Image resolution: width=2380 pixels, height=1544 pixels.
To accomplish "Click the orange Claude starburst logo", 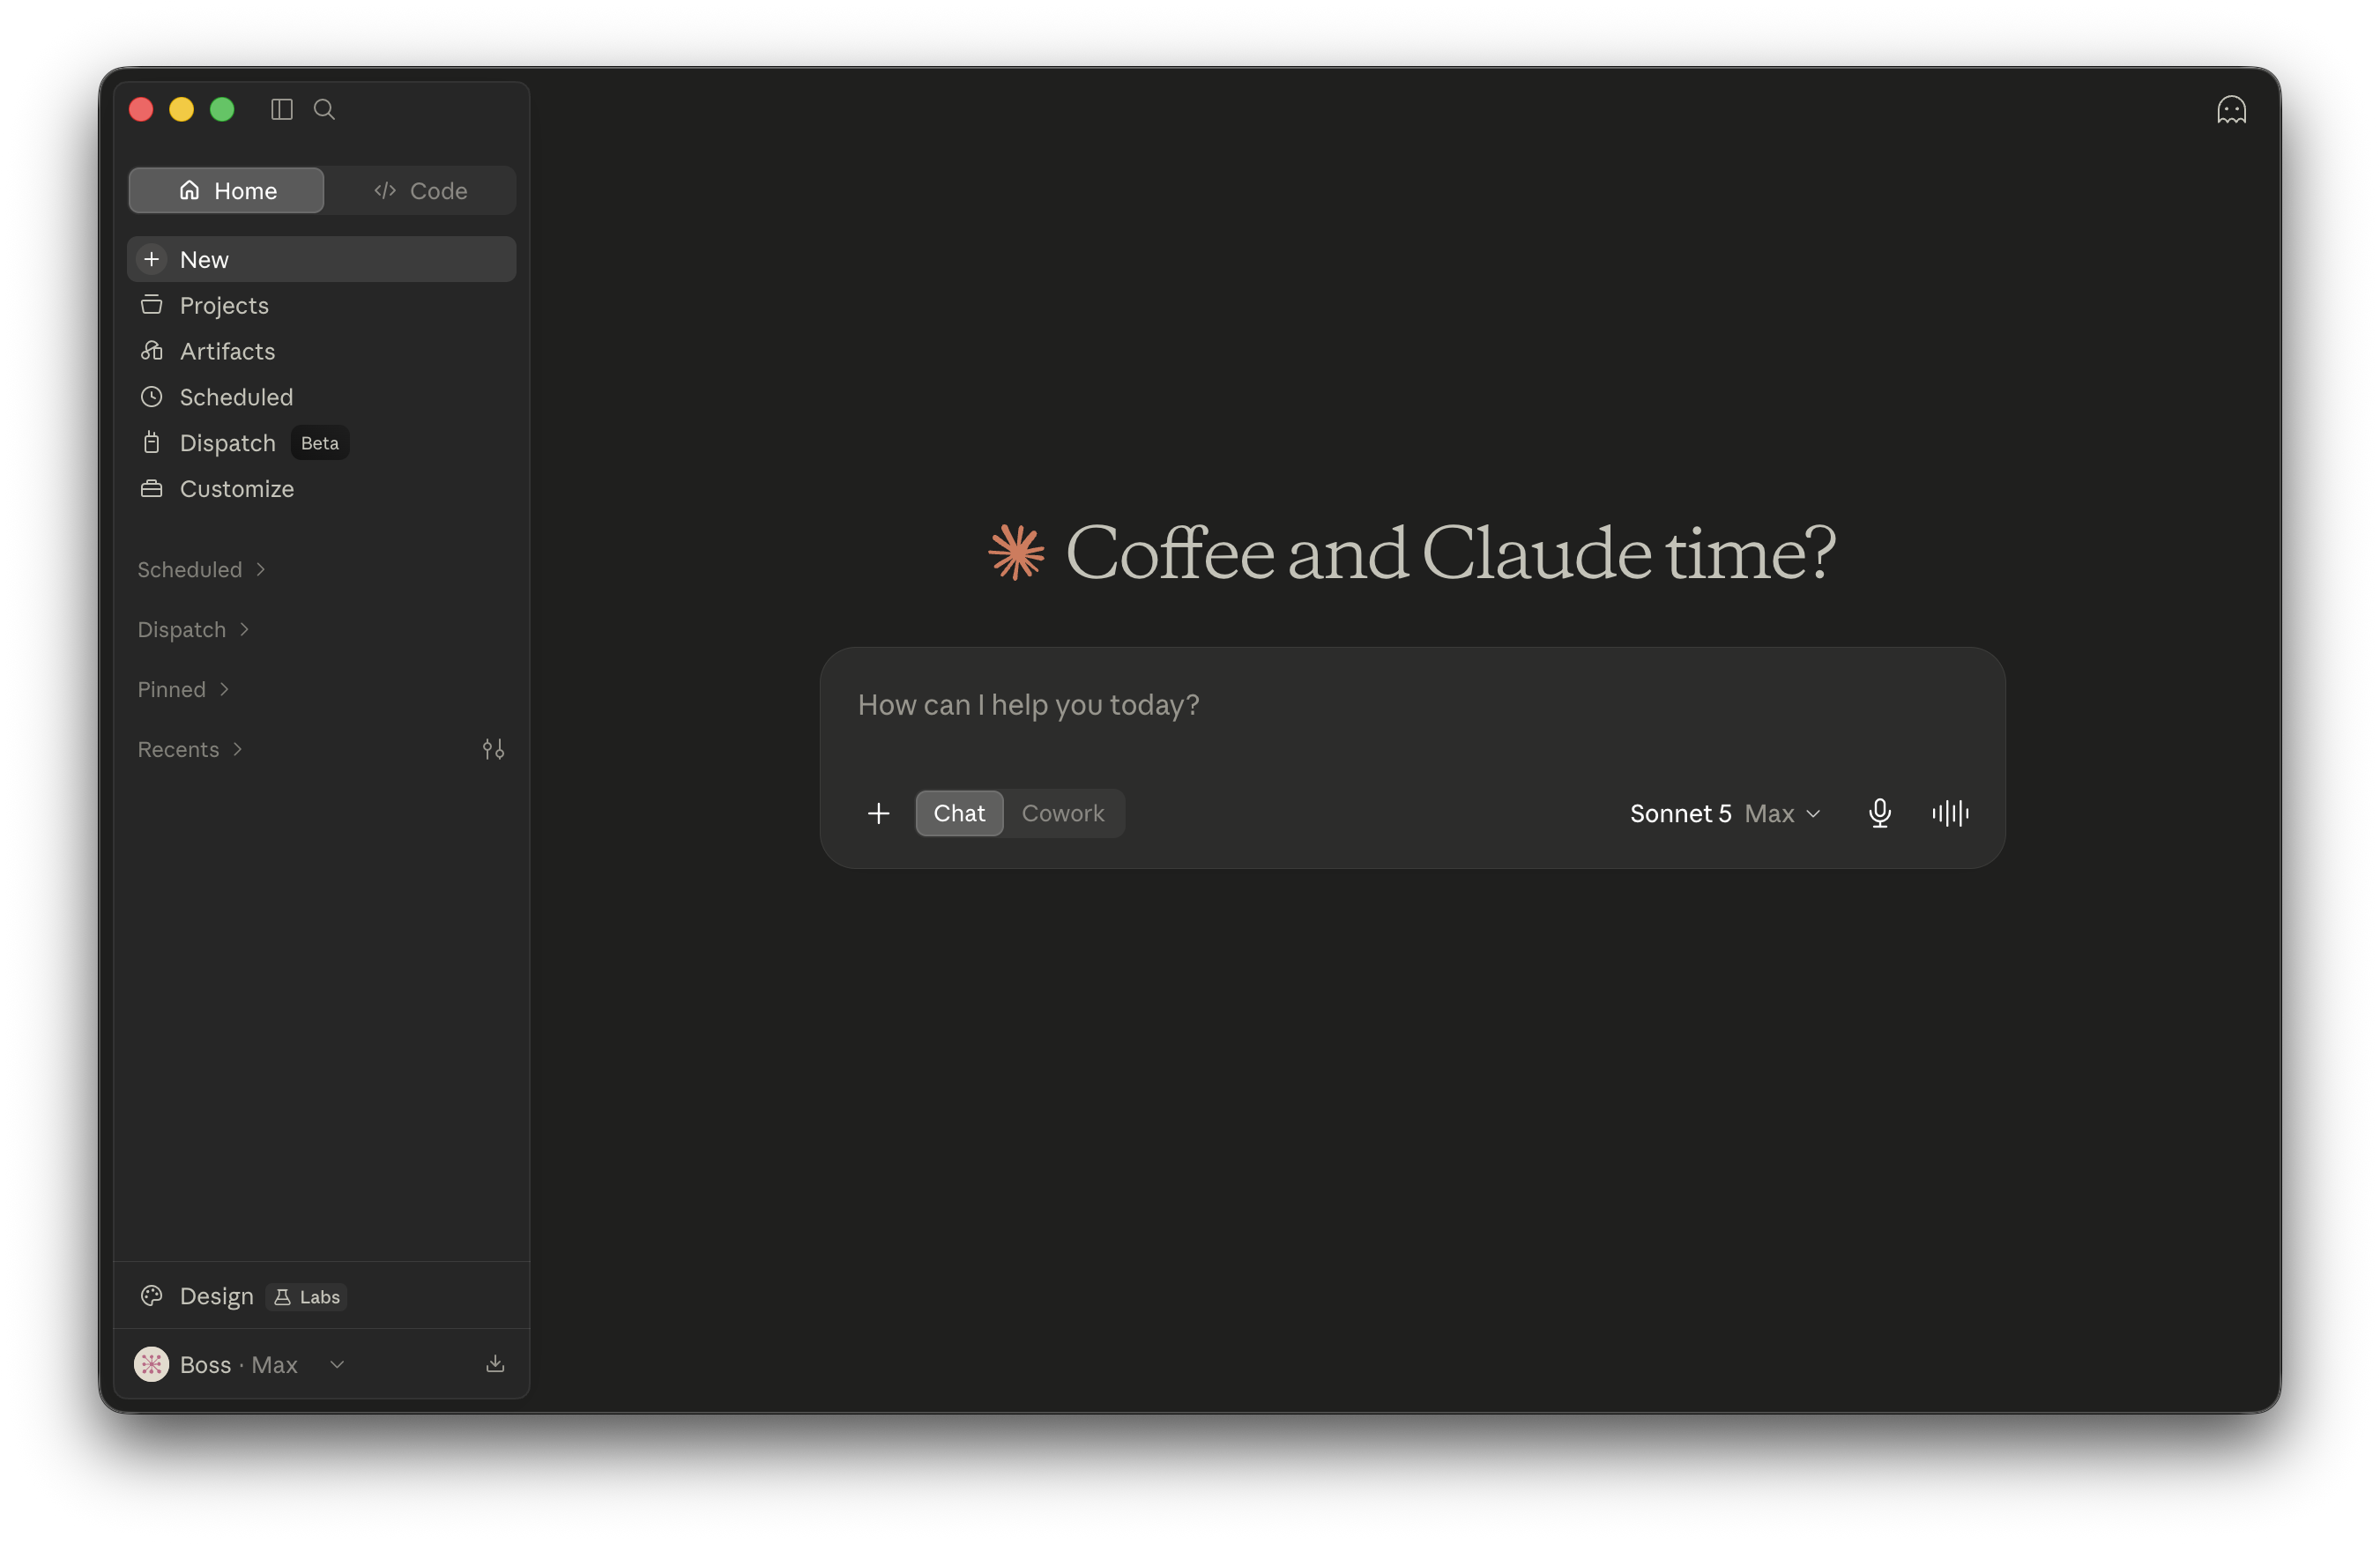I will click(x=1016, y=552).
